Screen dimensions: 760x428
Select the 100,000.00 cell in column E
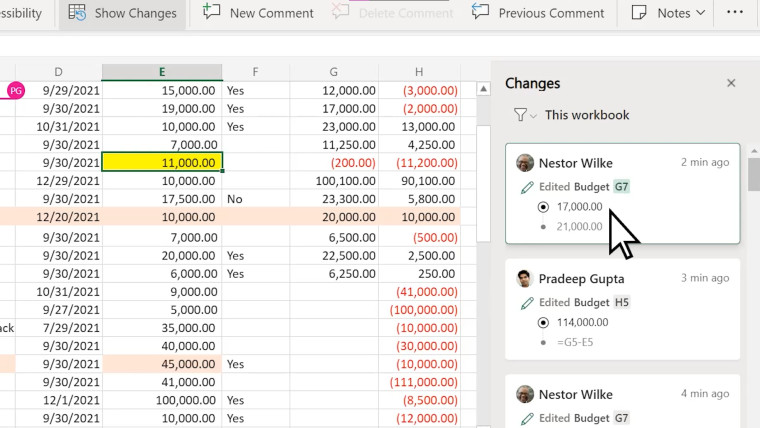tap(162, 400)
